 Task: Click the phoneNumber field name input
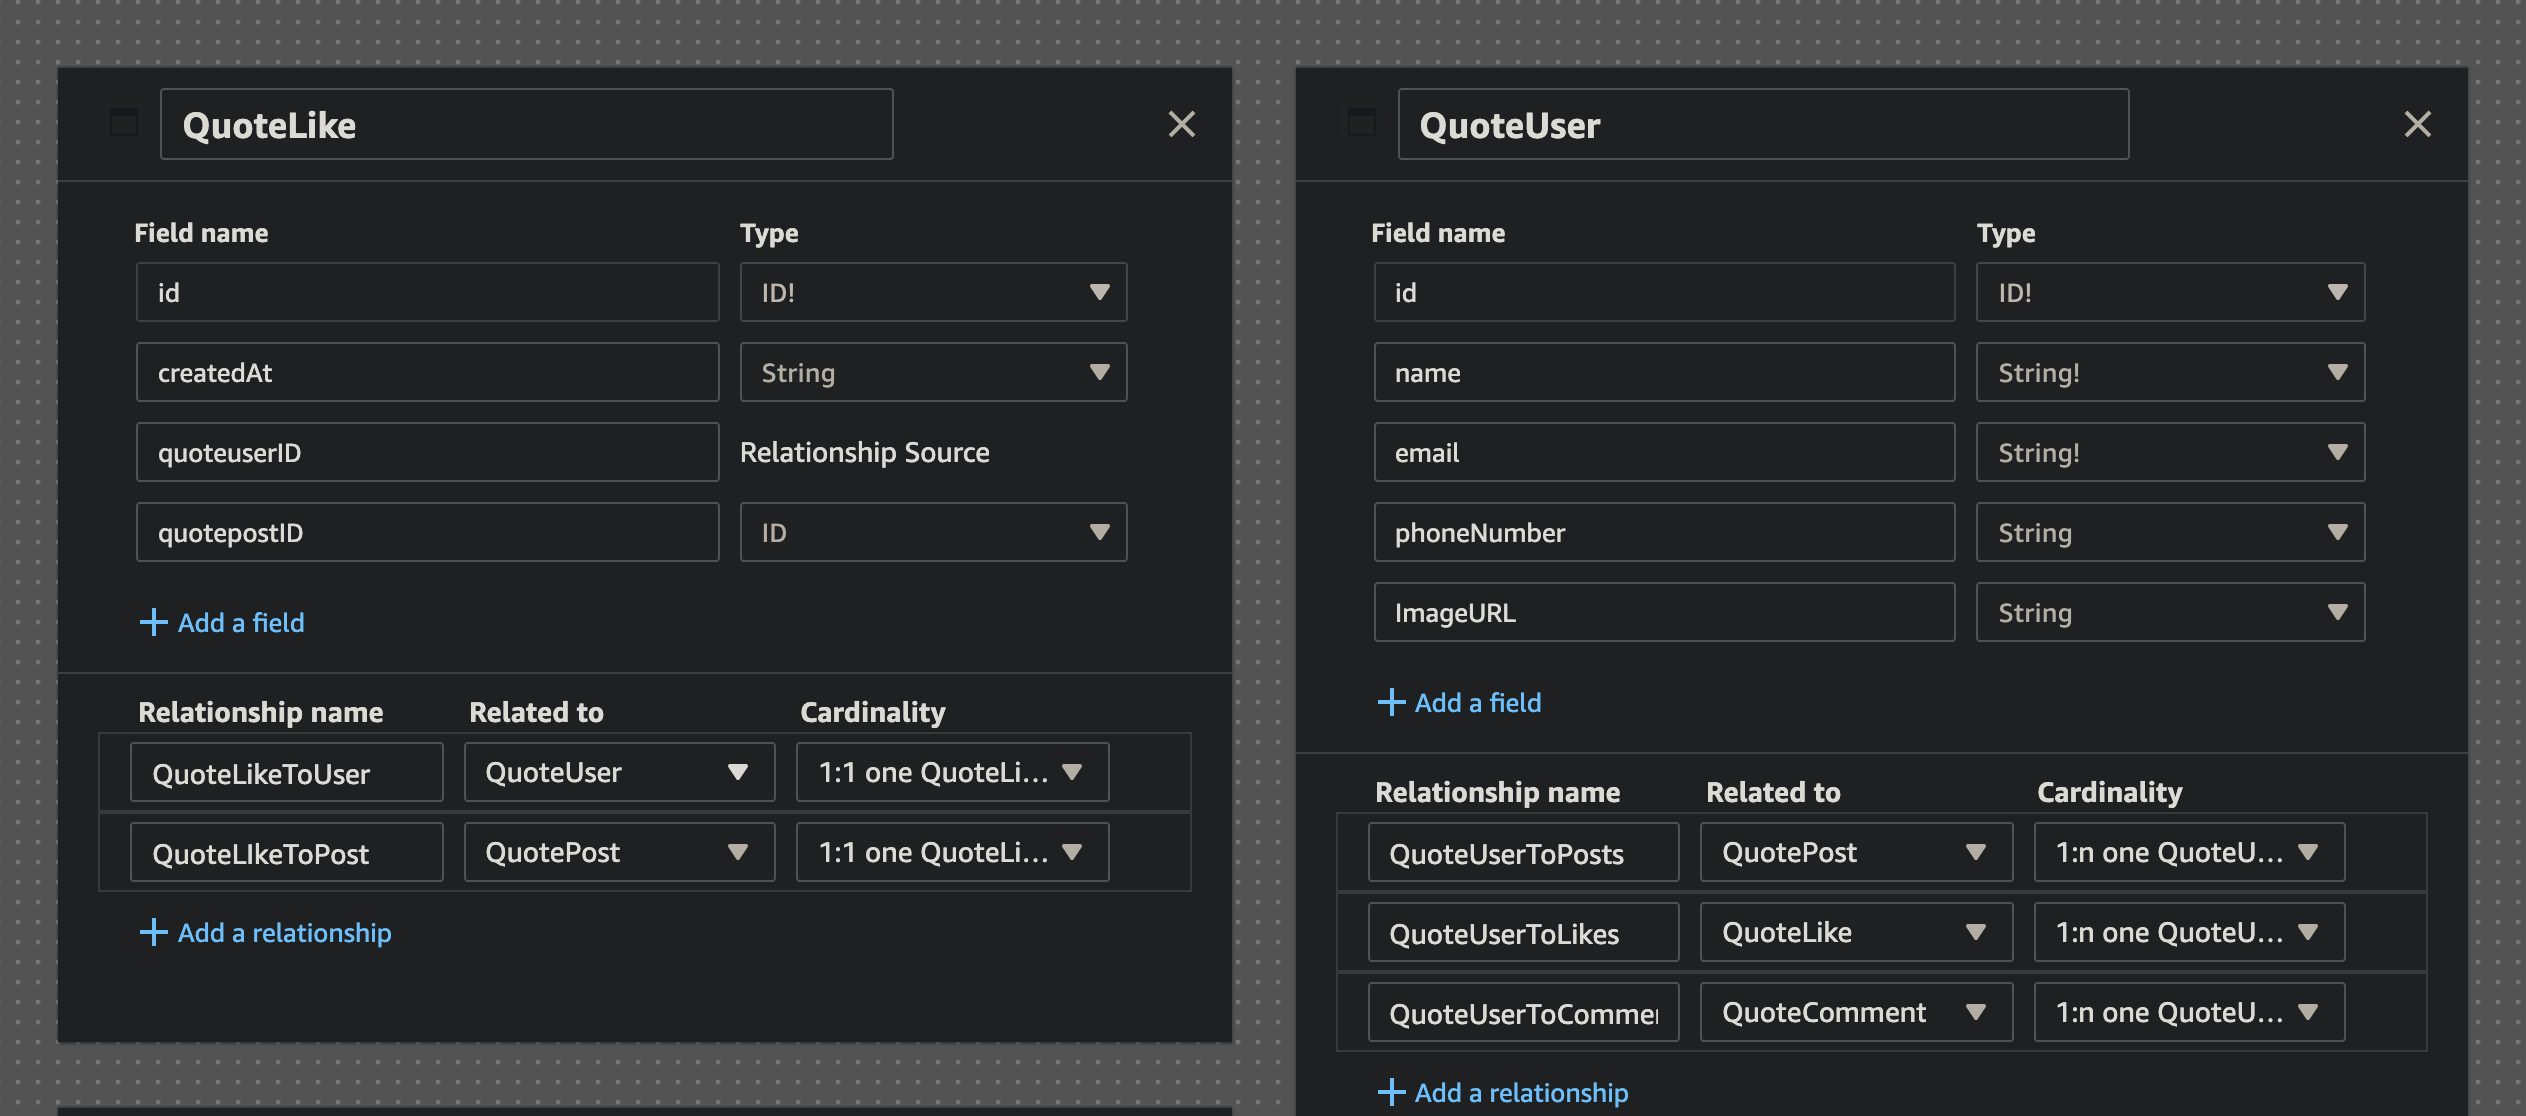tap(1663, 532)
